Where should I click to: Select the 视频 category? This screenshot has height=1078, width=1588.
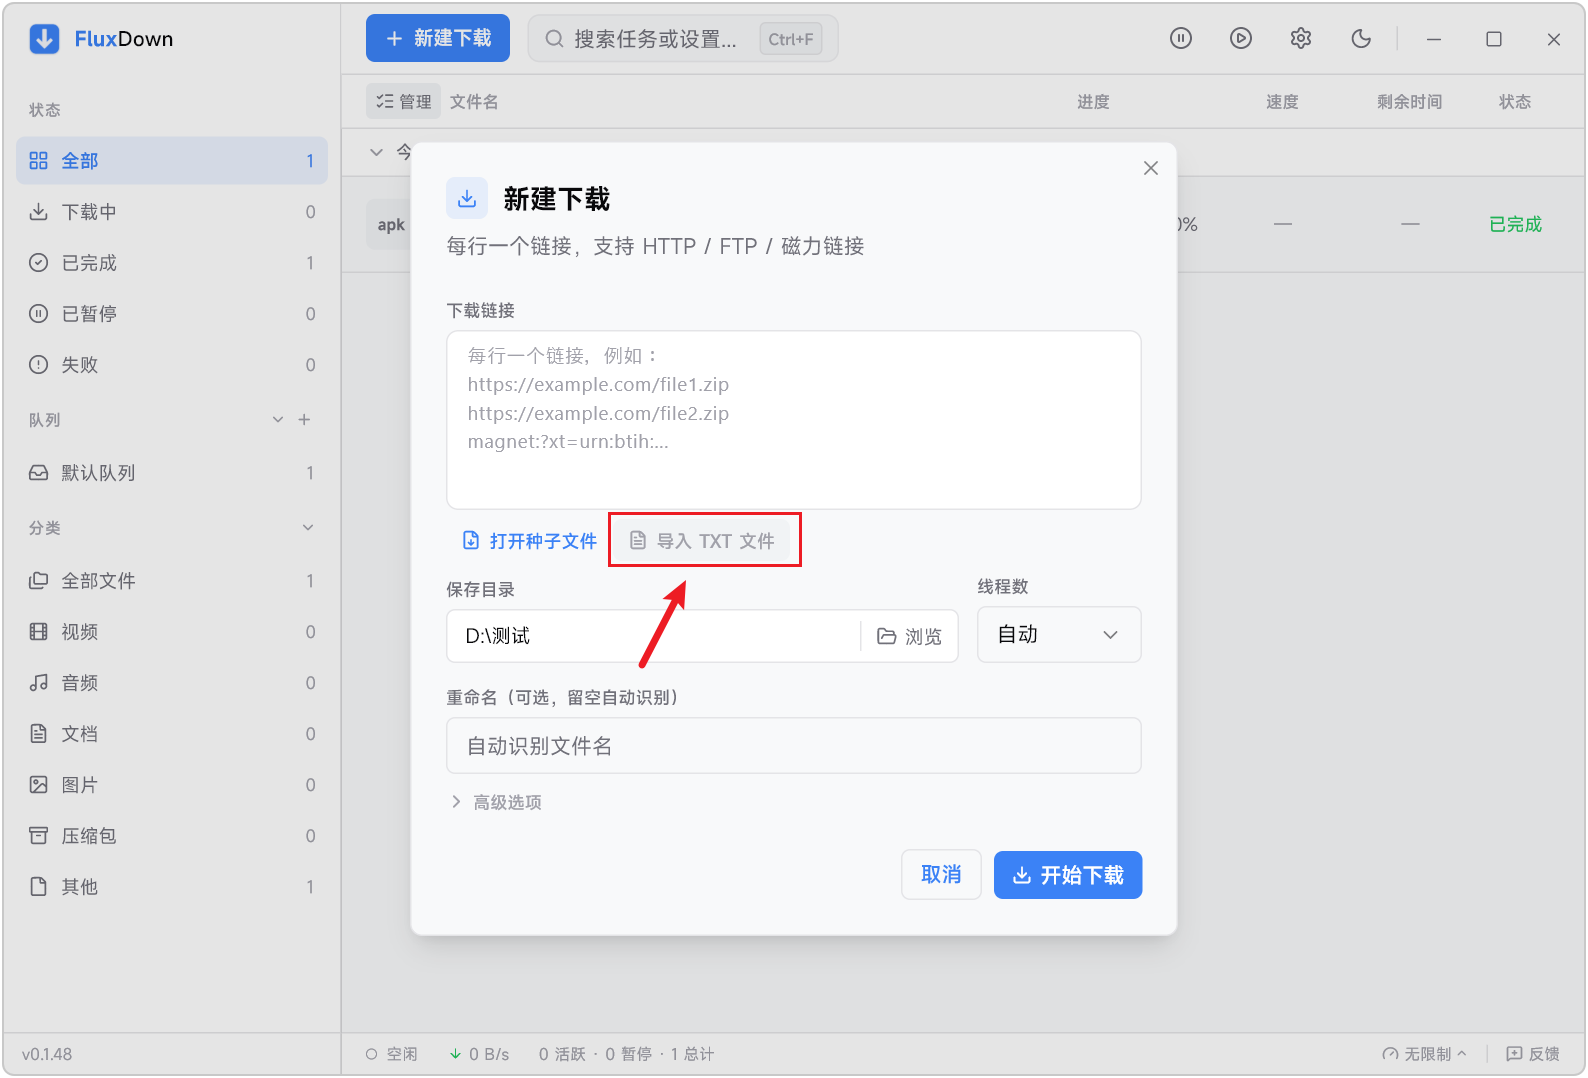pos(172,632)
